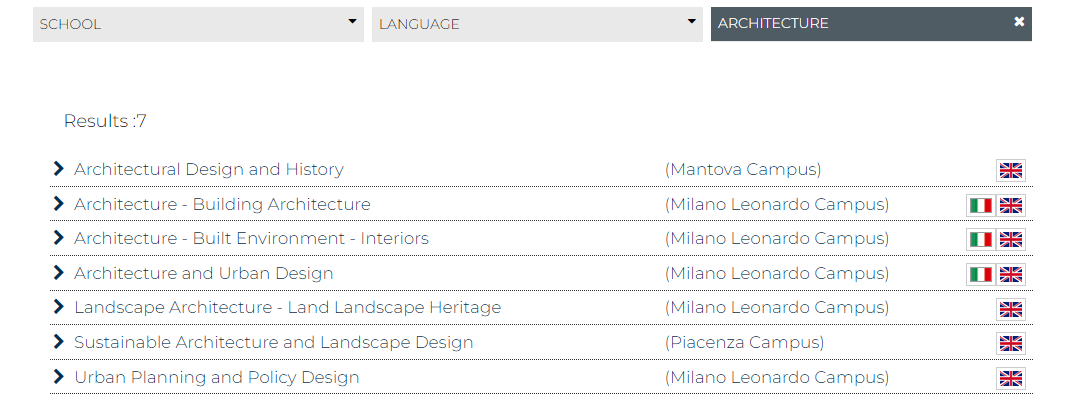The image size is (1065, 412).
Task: Click UK flag for Architectural Design and History
Action: click(1011, 170)
